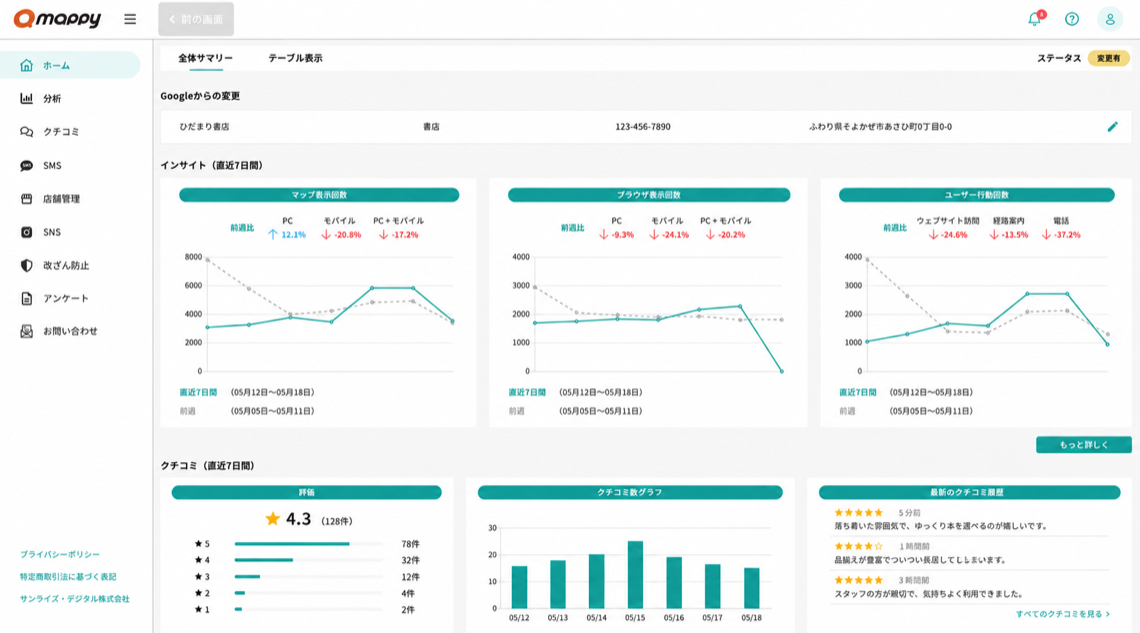Click the 05/15 review count bar
Screen dimensions: 1140x633
[635, 575]
